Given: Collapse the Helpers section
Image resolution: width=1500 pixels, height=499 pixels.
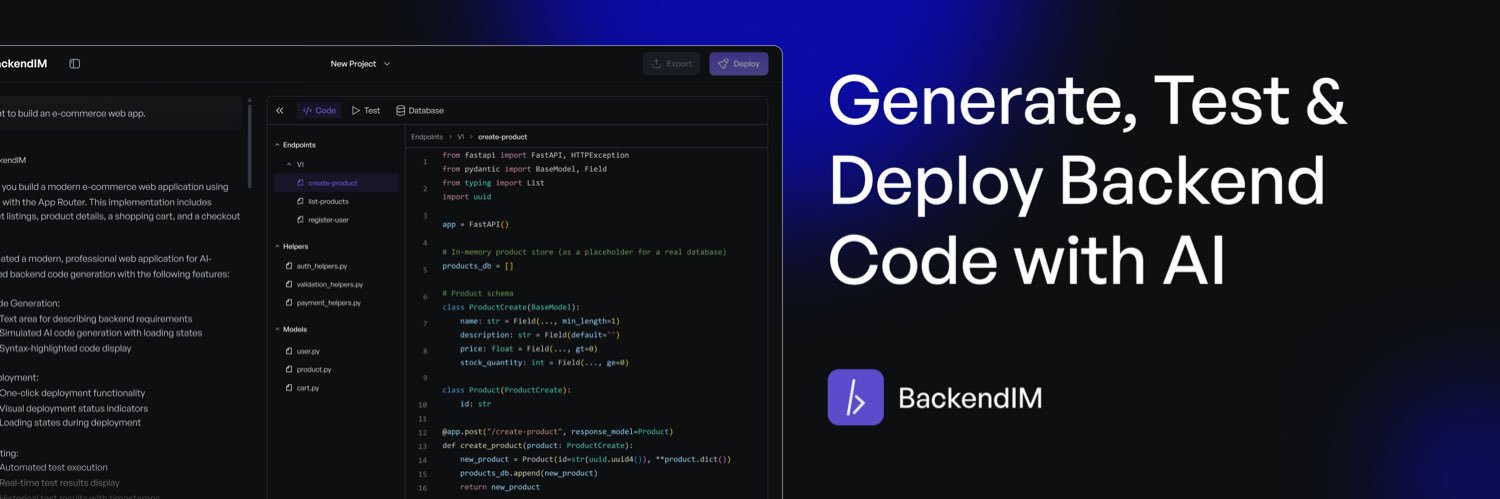Looking at the screenshot, I should [291, 246].
